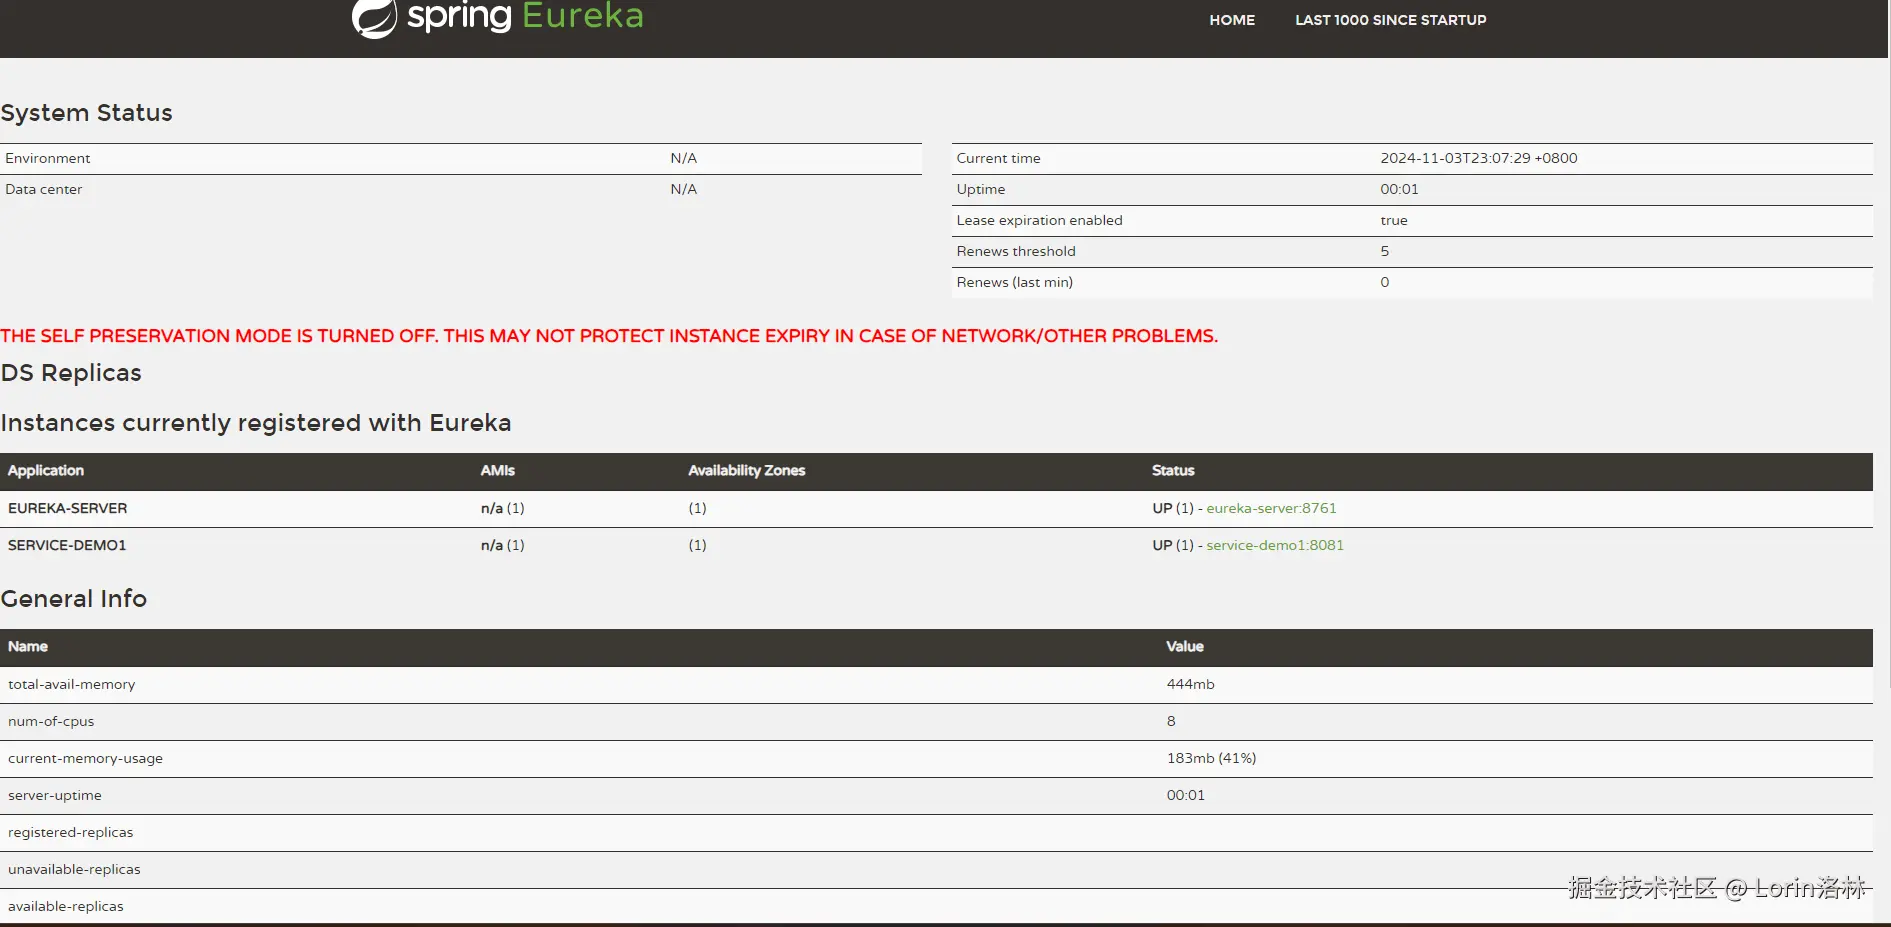Select the total-avail-memory row name

coord(72,684)
